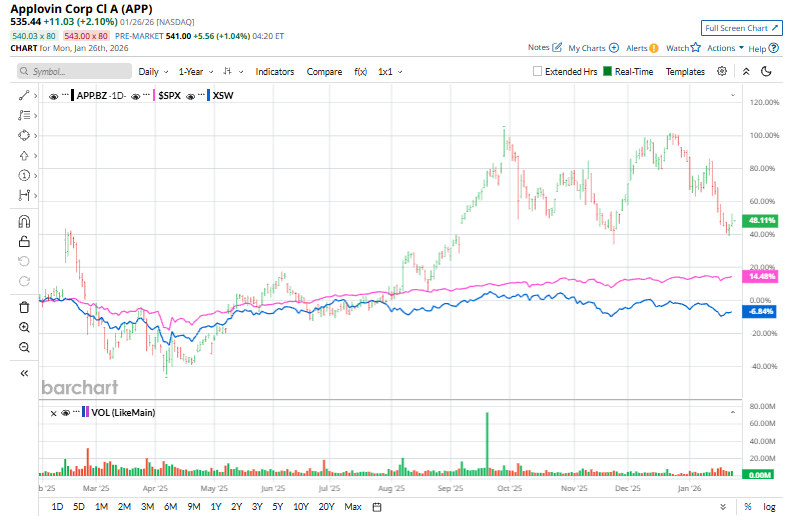Screen dimensions: 785x526
Task: Open Indicators menu
Action: (274, 72)
